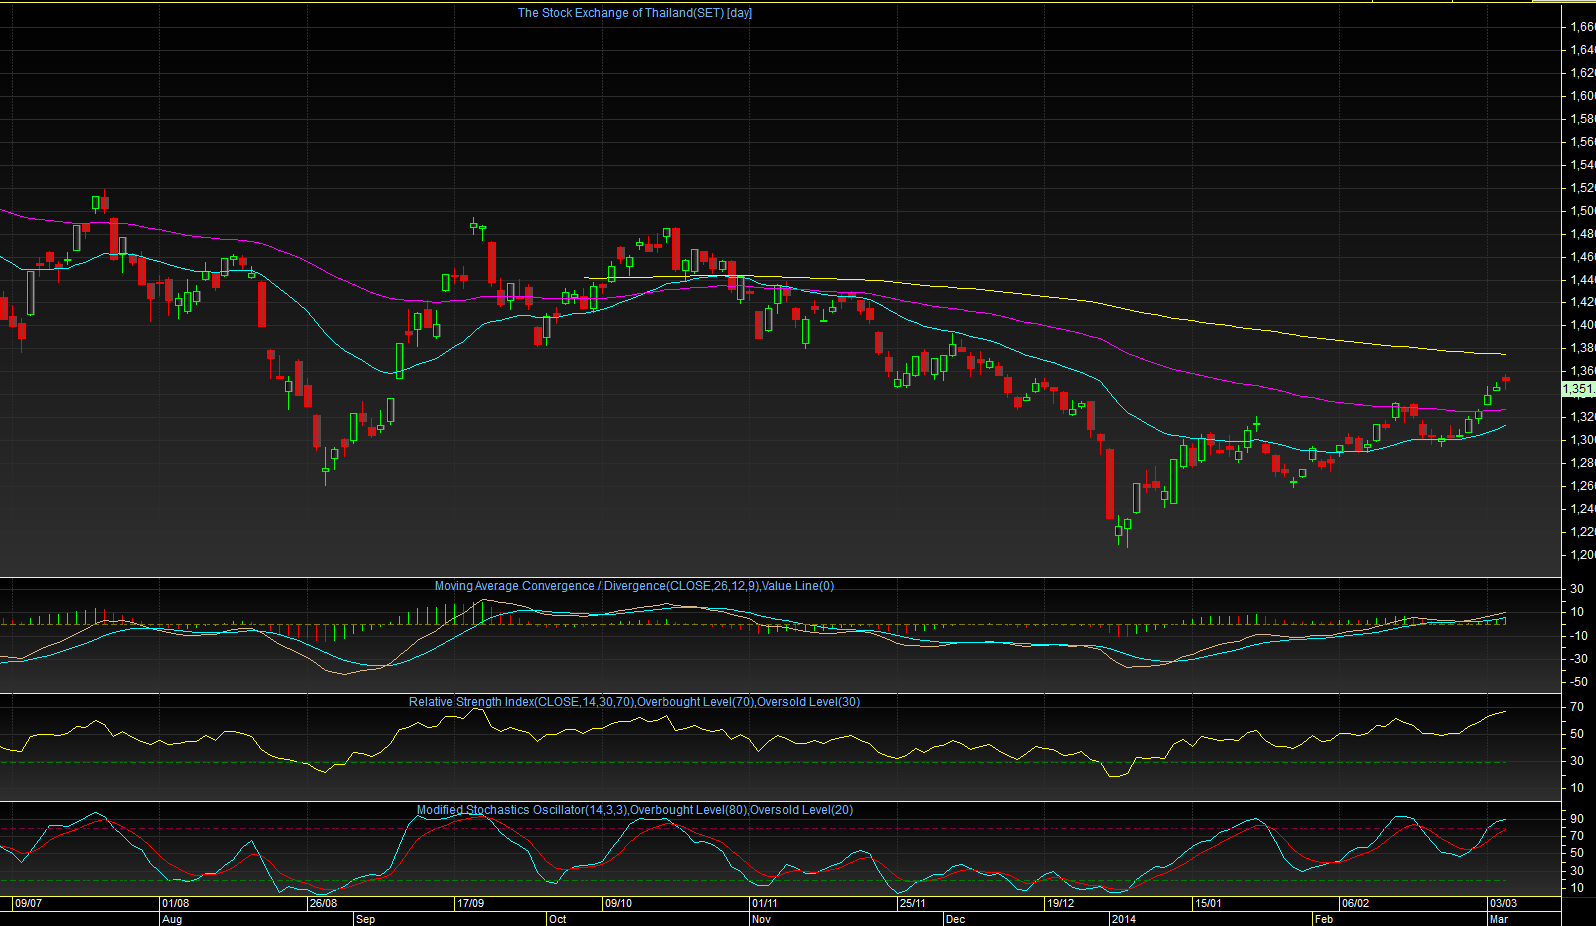Viewport: 1596px width, 926px height.
Task: Click the -30 value on the MACD scale
Action: 1579,659
